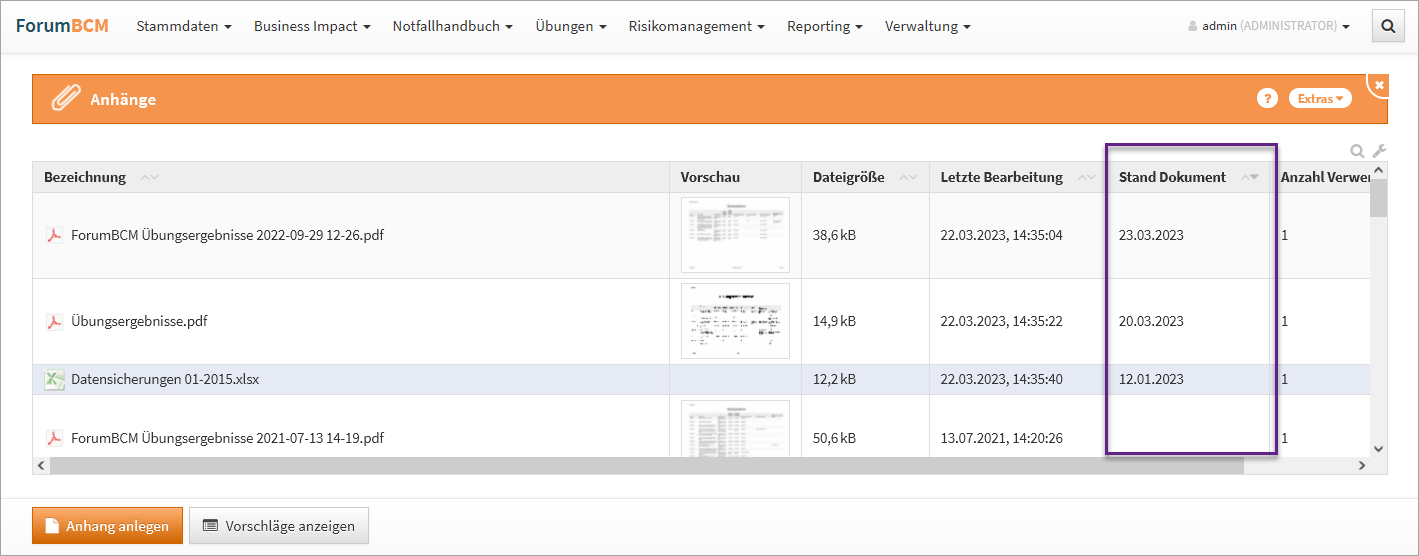Open preview thumbnail of Übungsergebnisse.pdf

pyautogui.click(x=735, y=321)
